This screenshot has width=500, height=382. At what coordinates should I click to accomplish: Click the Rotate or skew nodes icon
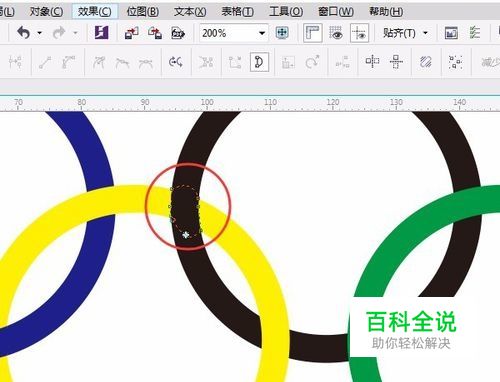point(312,62)
